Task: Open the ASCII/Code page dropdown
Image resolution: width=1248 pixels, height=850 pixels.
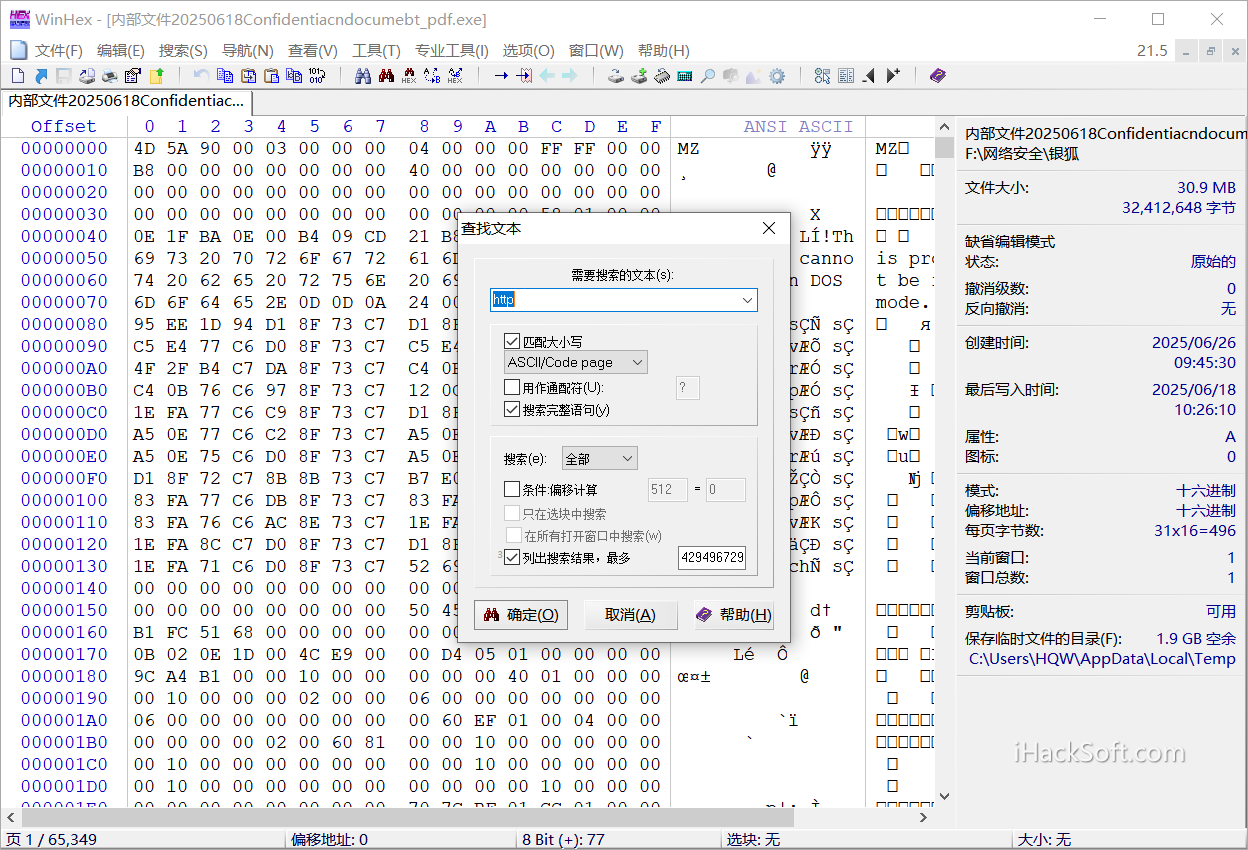Action: coord(576,362)
